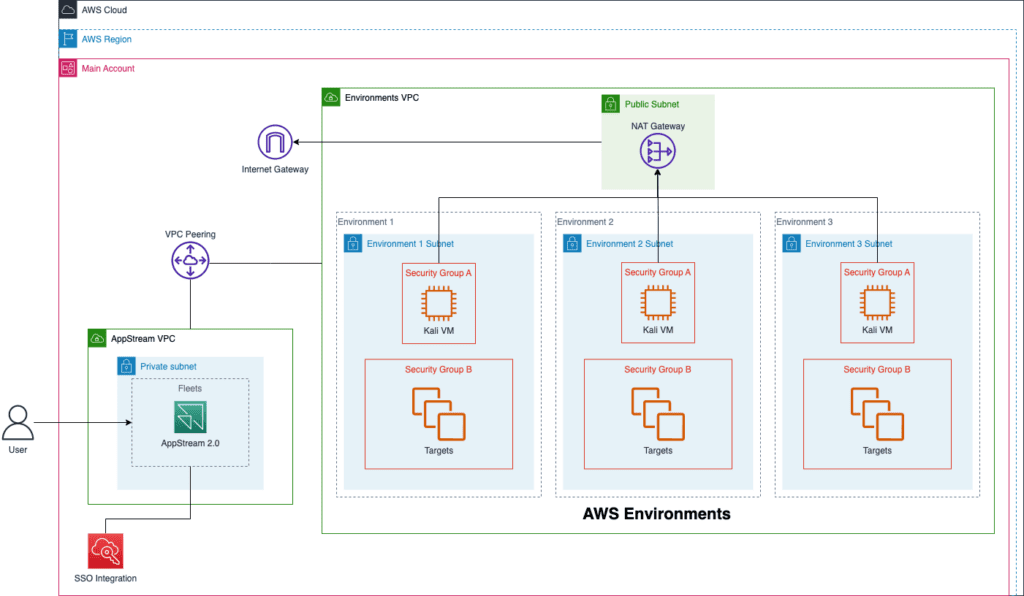Click the SSO Integration icon
Image resolution: width=1024 pixels, height=596 pixels.
tap(105, 551)
